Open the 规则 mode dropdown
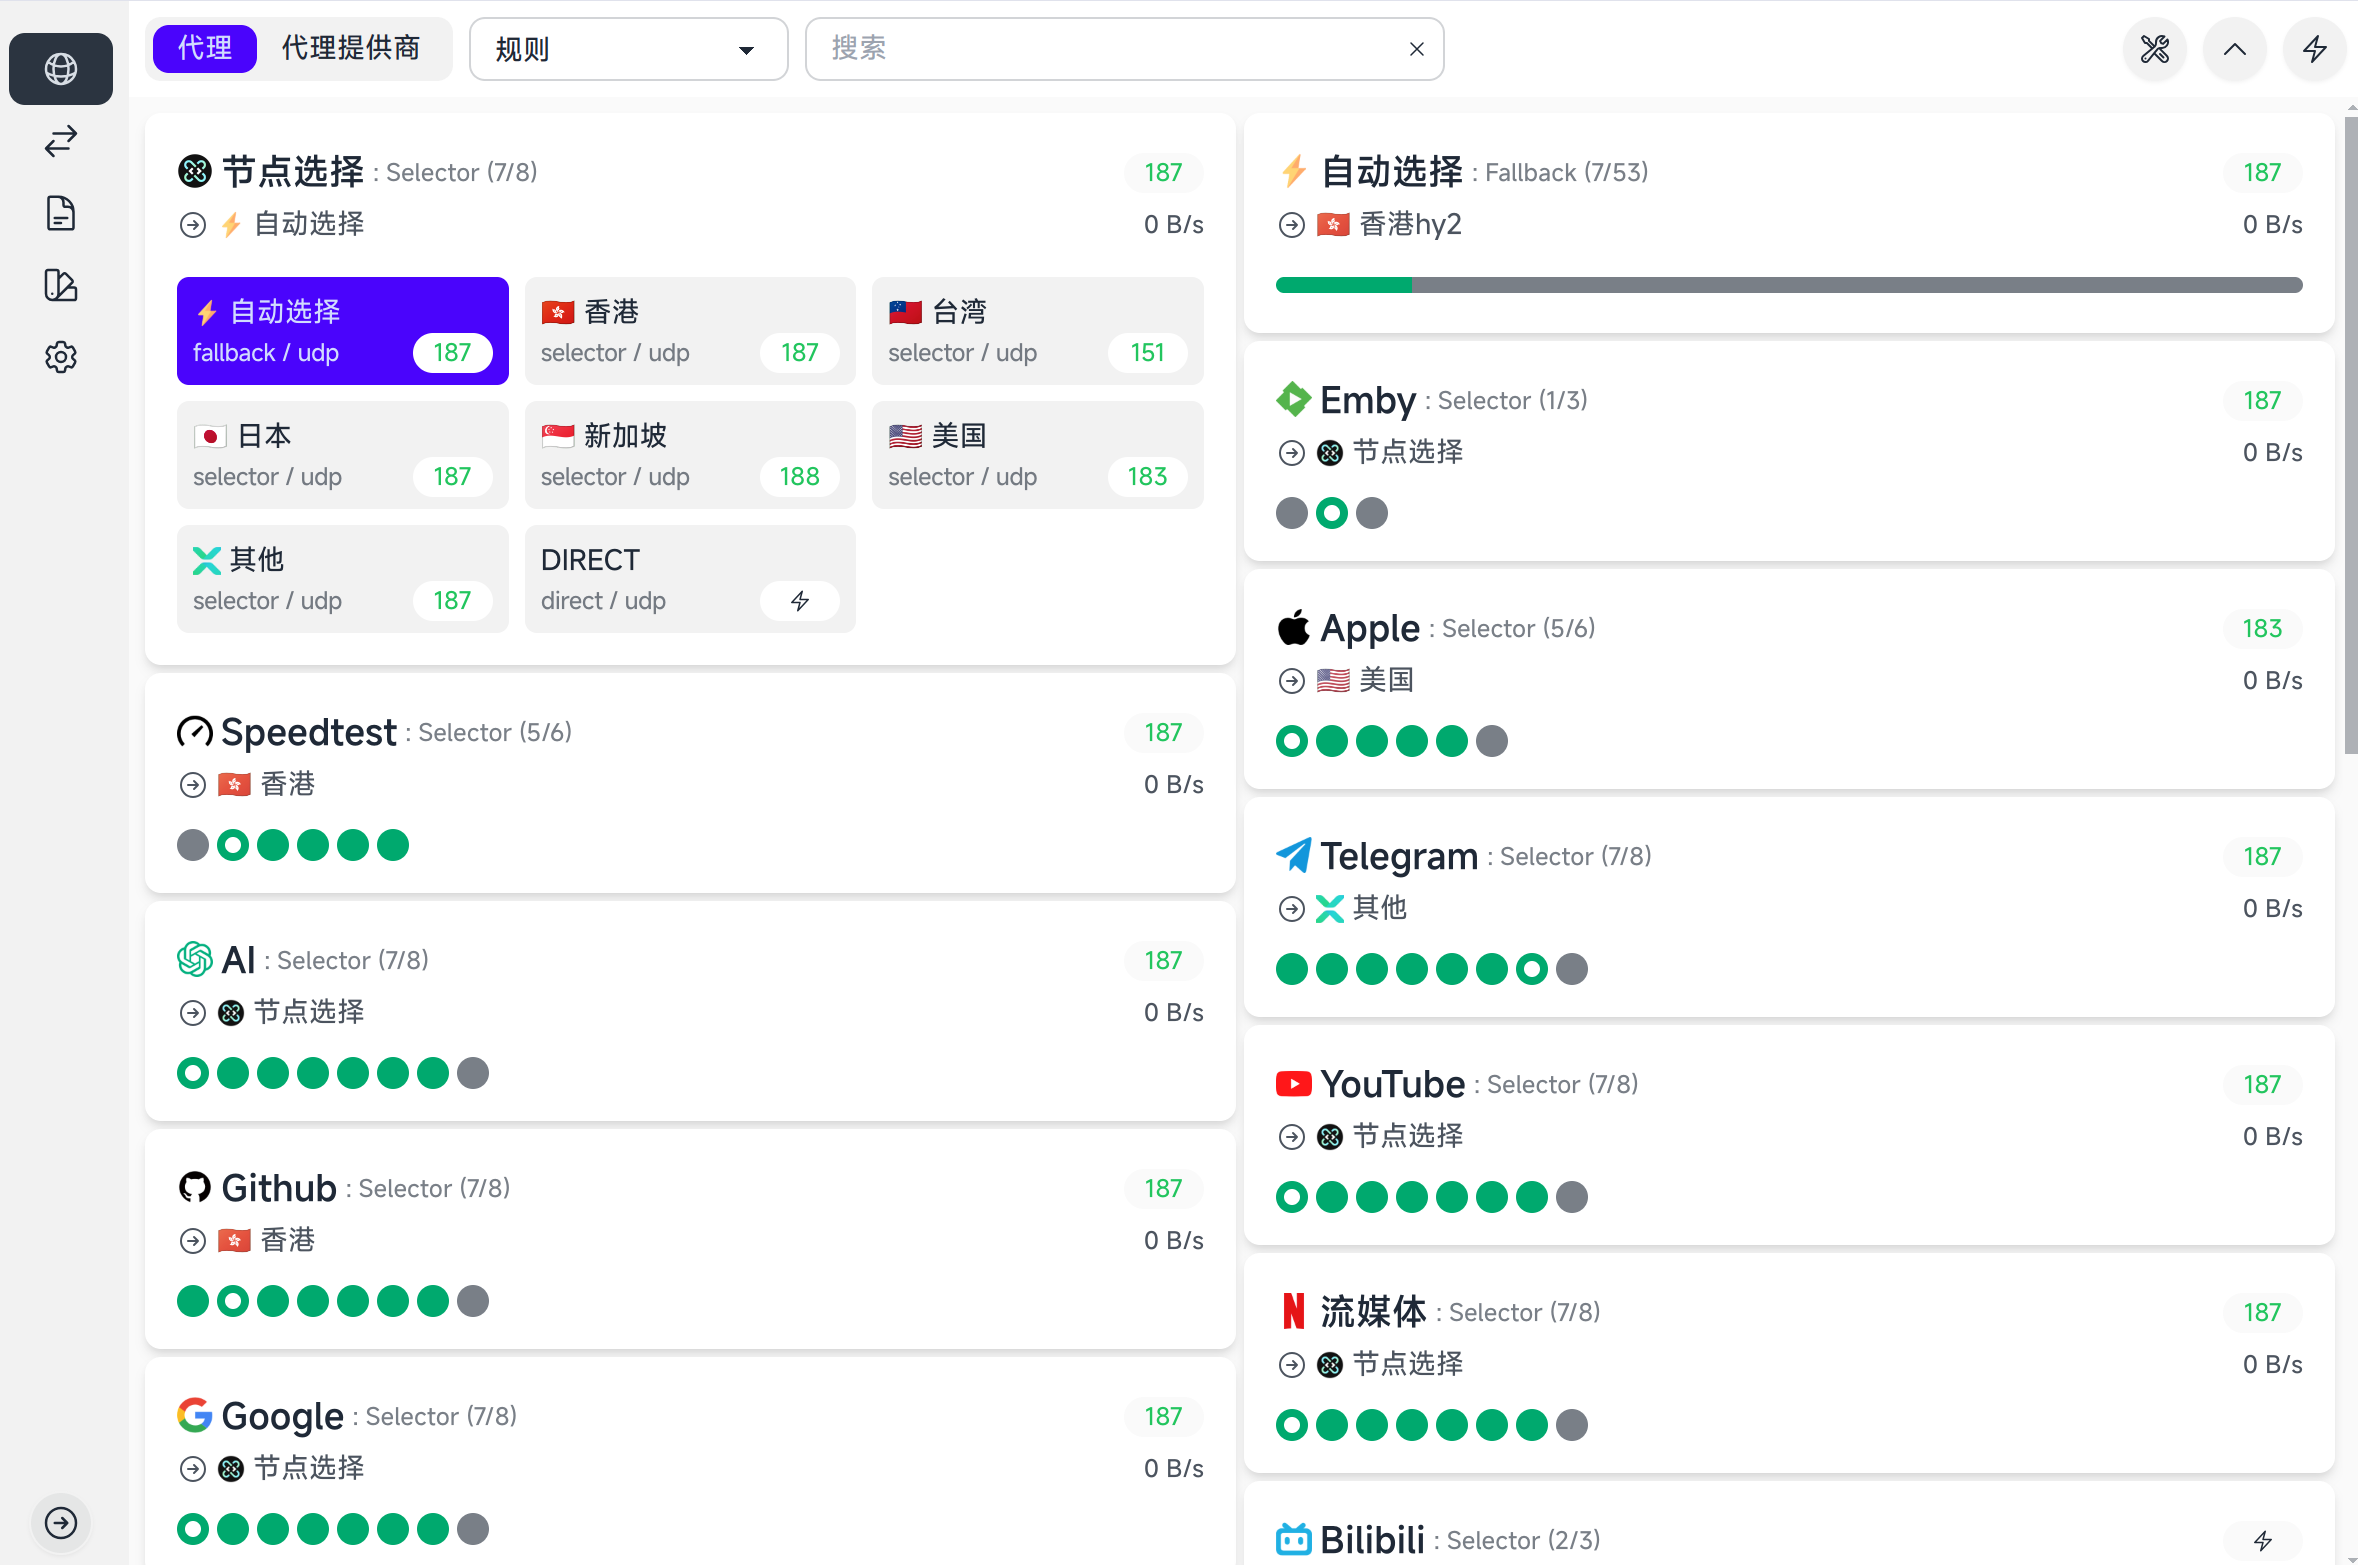Viewport: 2358px width, 1565px height. tap(629, 49)
